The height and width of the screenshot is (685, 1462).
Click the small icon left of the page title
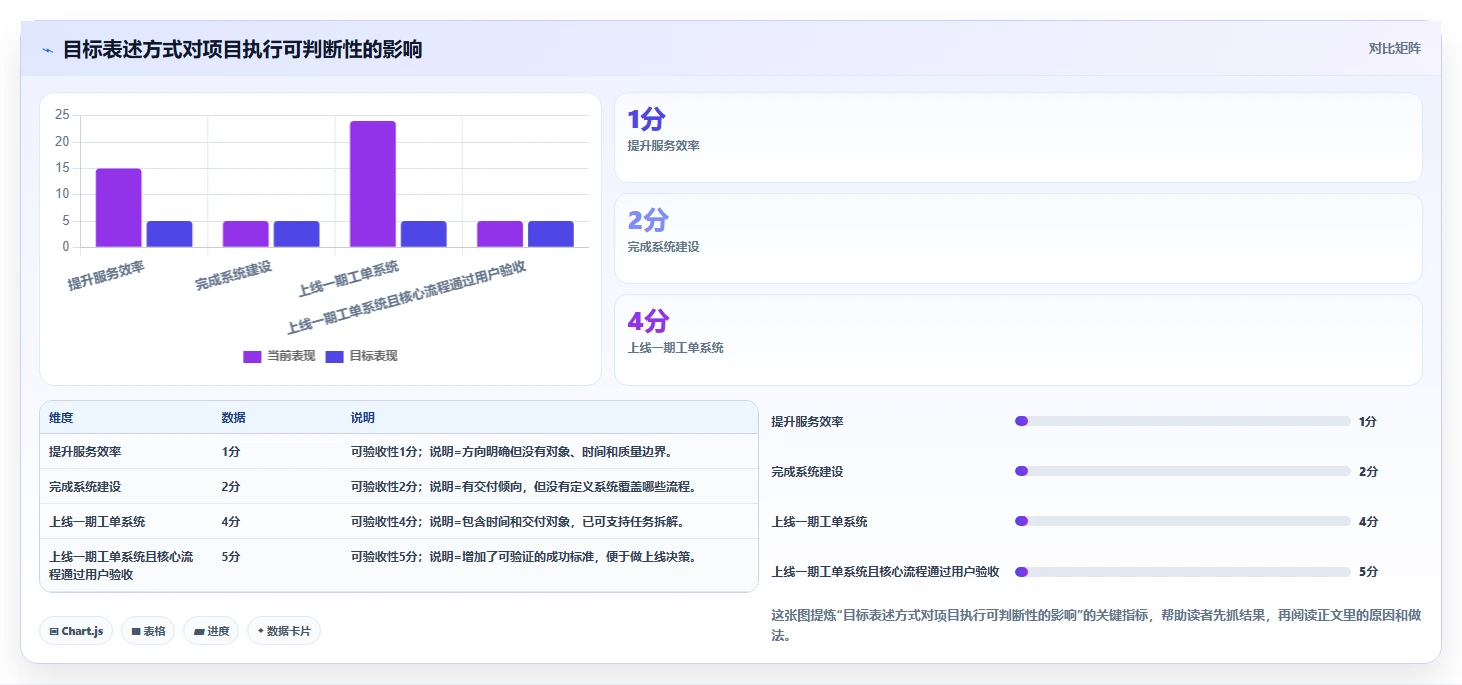48,49
